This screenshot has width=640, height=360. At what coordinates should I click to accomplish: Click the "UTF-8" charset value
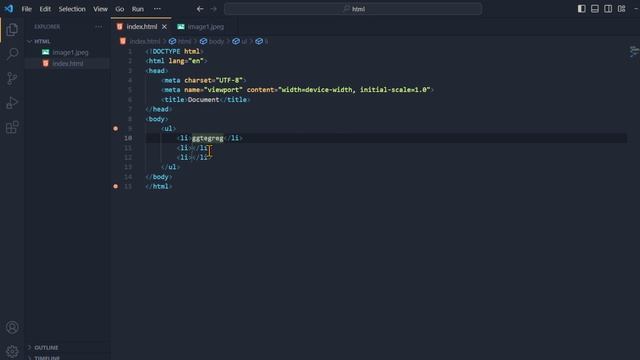229,80
